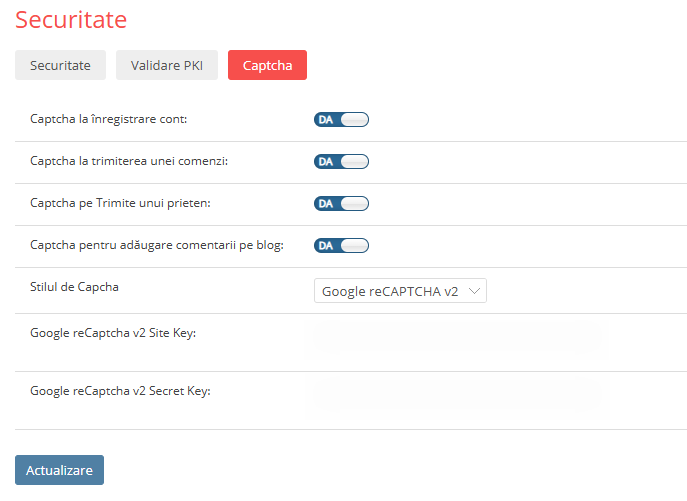Disable Captcha la înregistrare cont toggle
The height and width of the screenshot is (501, 687).
coord(342,120)
